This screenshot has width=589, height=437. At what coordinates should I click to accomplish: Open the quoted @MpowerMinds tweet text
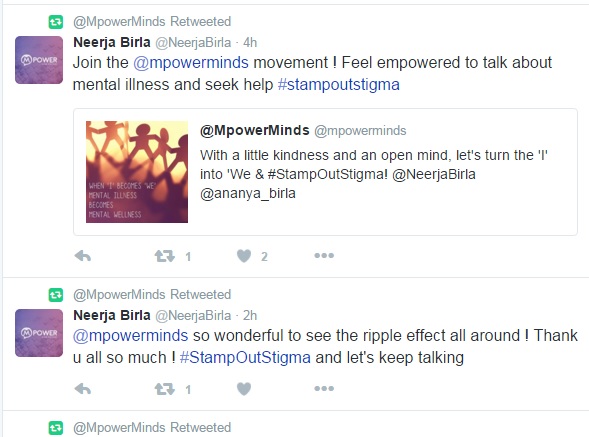(x=374, y=174)
